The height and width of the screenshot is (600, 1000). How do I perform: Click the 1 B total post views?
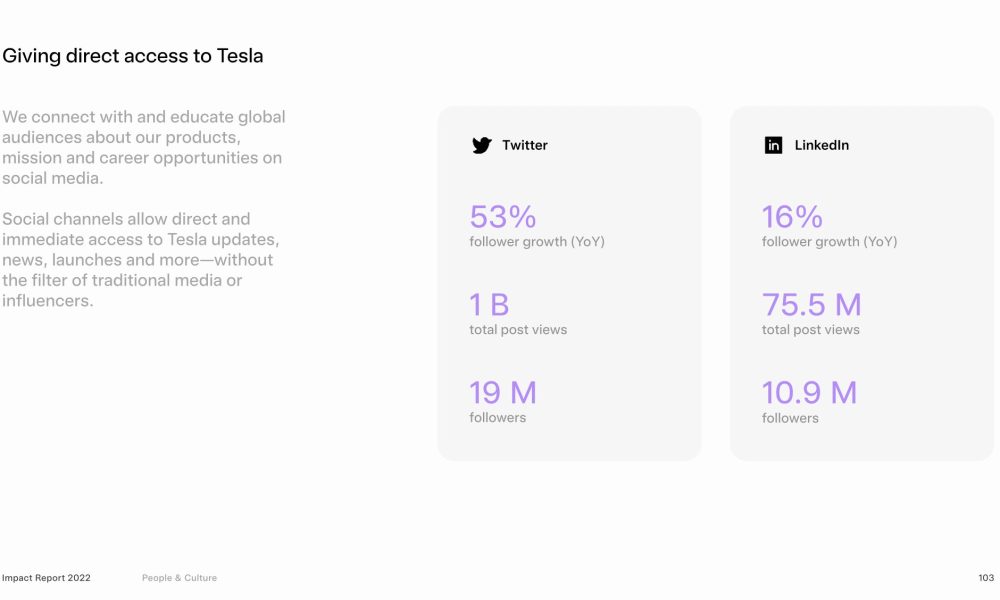tap(489, 305)
